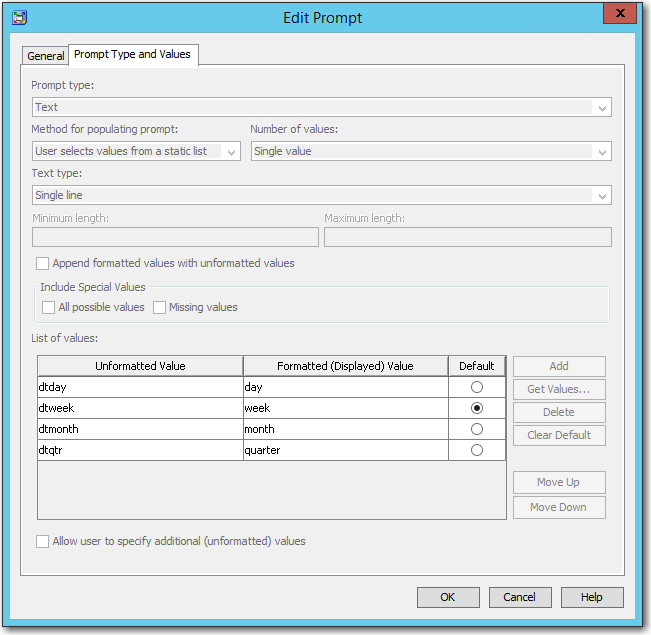
Task: Set dtday as the default value
Action: coord(476,387)
